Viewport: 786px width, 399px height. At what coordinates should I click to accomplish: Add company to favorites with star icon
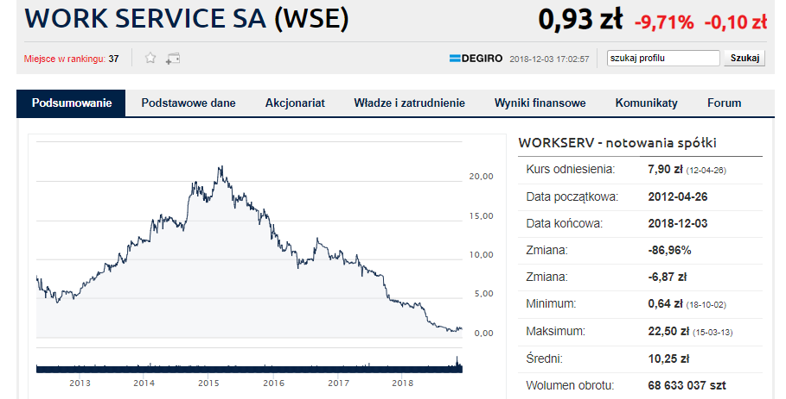(x=150, y=58)
